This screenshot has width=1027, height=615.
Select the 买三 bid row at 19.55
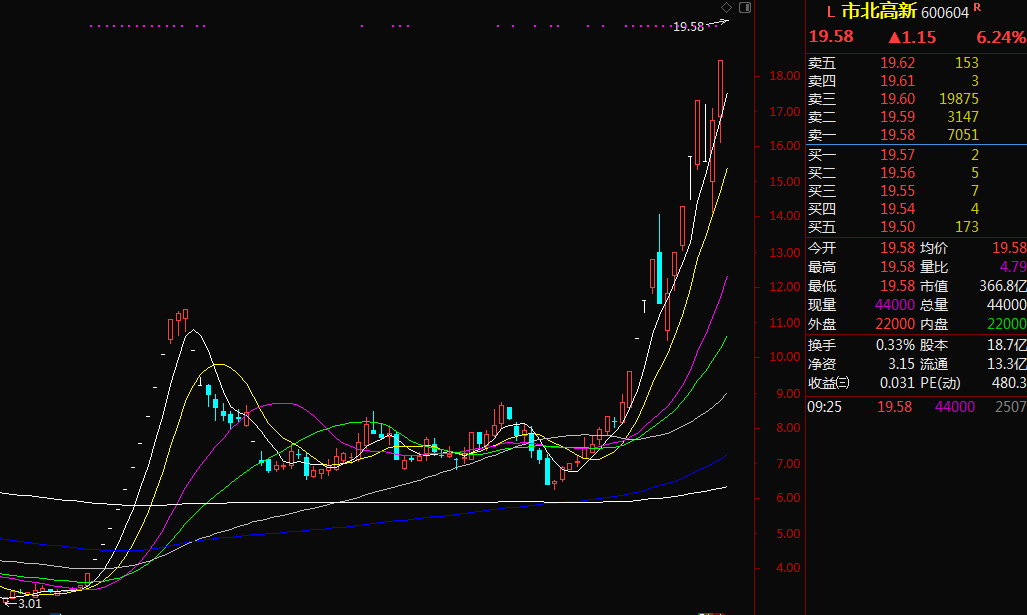coord(916,191)
